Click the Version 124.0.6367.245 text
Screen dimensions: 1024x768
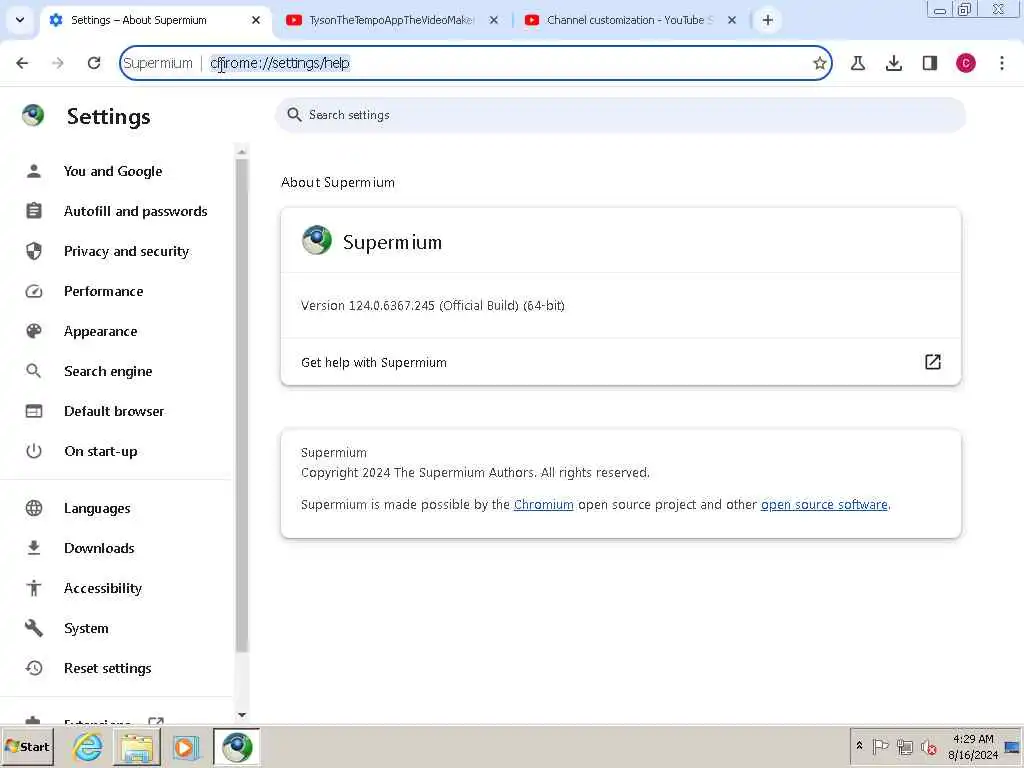click(432, 305)
